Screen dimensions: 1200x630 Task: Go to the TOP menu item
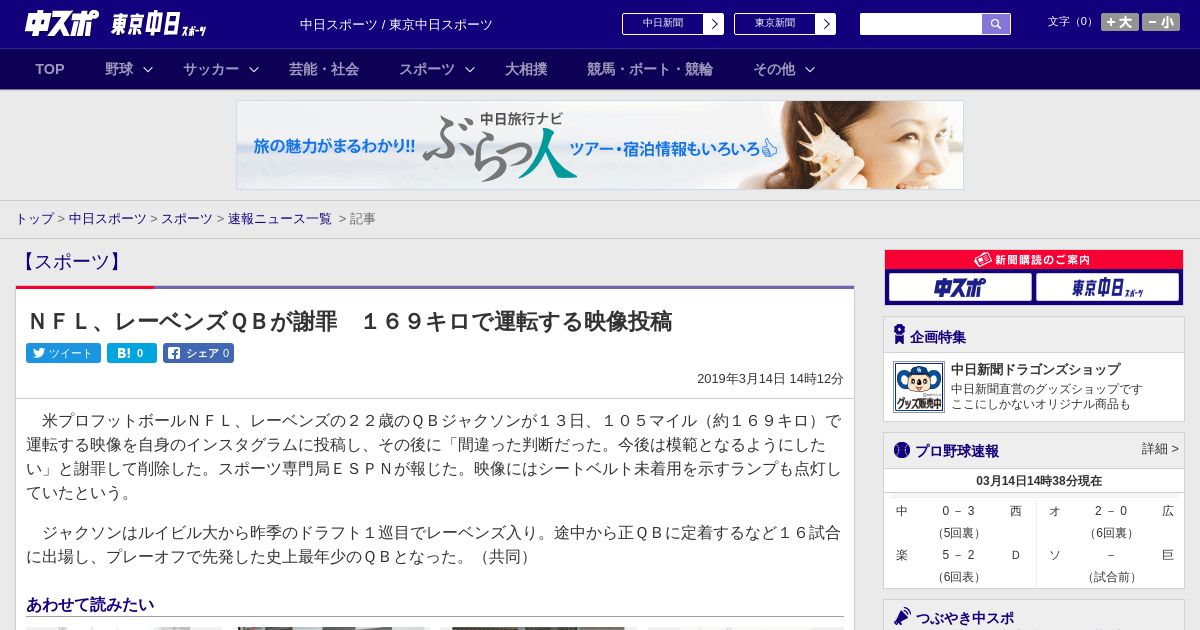pos(50,69)
